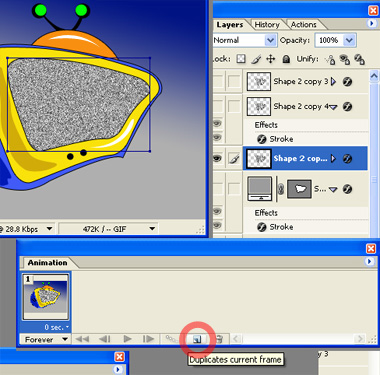Select animation frame 1 thumbnail
Viewport: 380px width, 375px height.
coord(45,297)
